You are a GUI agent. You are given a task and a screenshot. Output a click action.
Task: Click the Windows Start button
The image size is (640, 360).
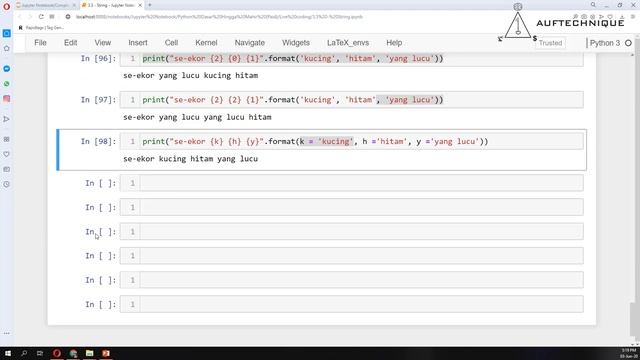click(x=8, y=353)
